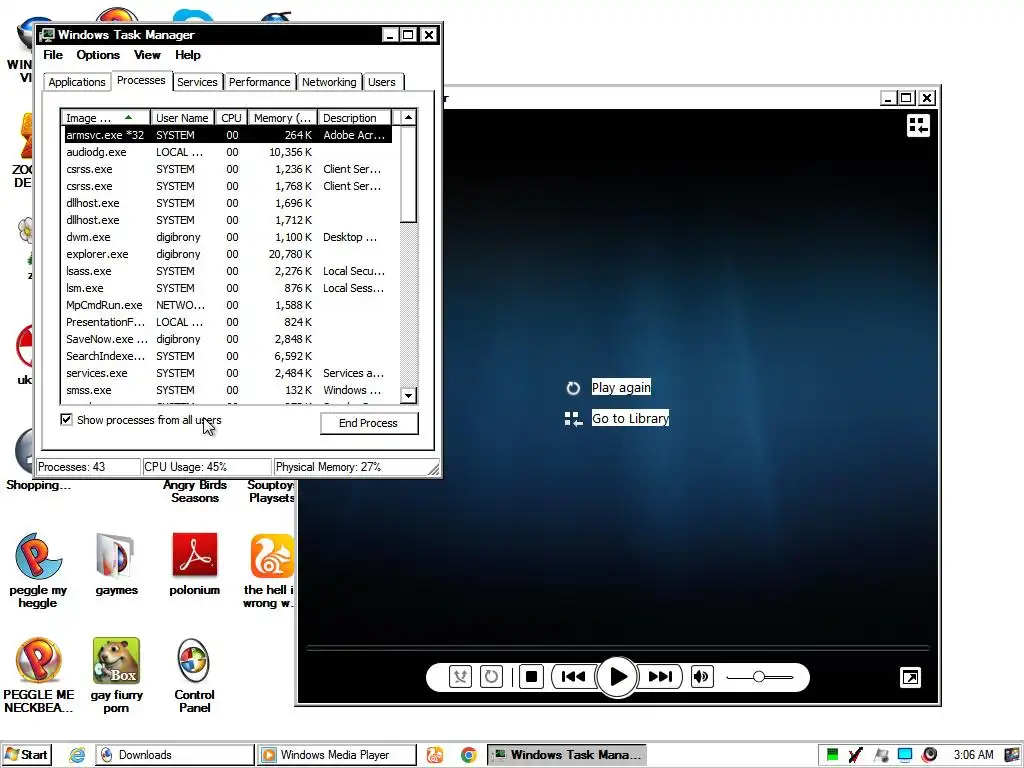Screen dimensions: 1024x768
Task: Select the smss.exe process row
Action: click(228, 390)
